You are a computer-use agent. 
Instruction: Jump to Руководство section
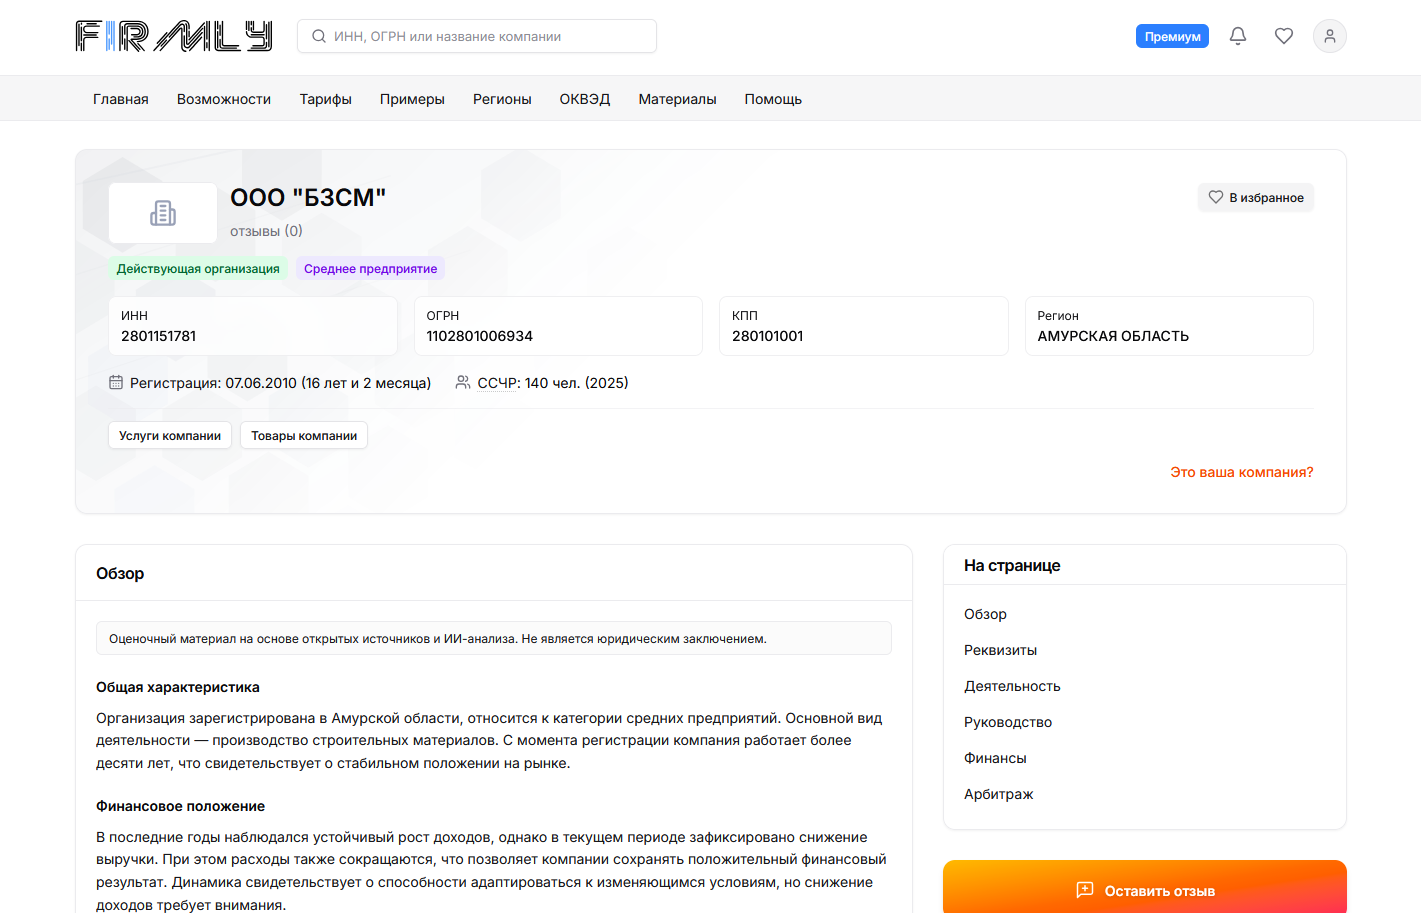1008,722
